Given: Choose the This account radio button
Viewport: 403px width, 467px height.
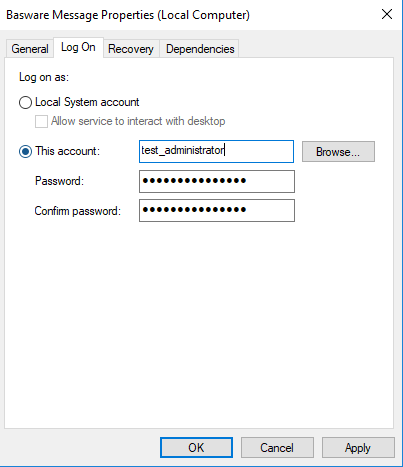Looking at the screenshot, I should click(25, 151).
